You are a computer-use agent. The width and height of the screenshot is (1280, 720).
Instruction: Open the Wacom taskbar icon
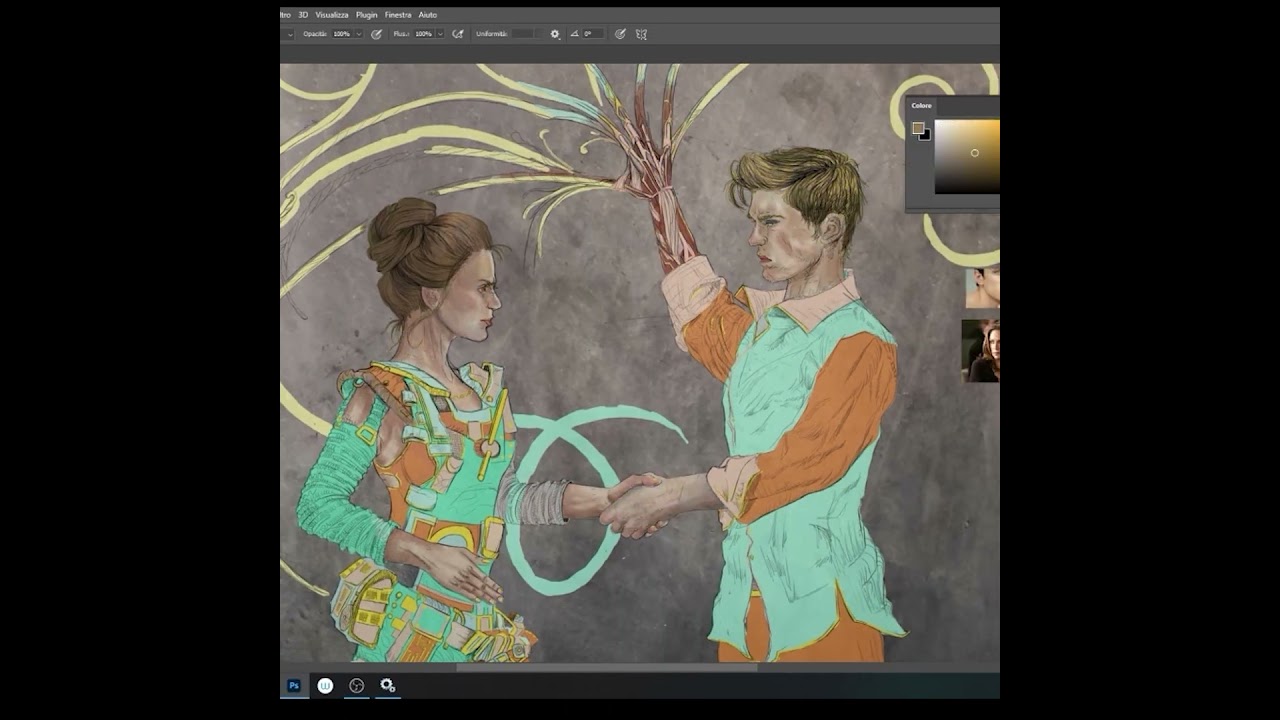point(325,685)
